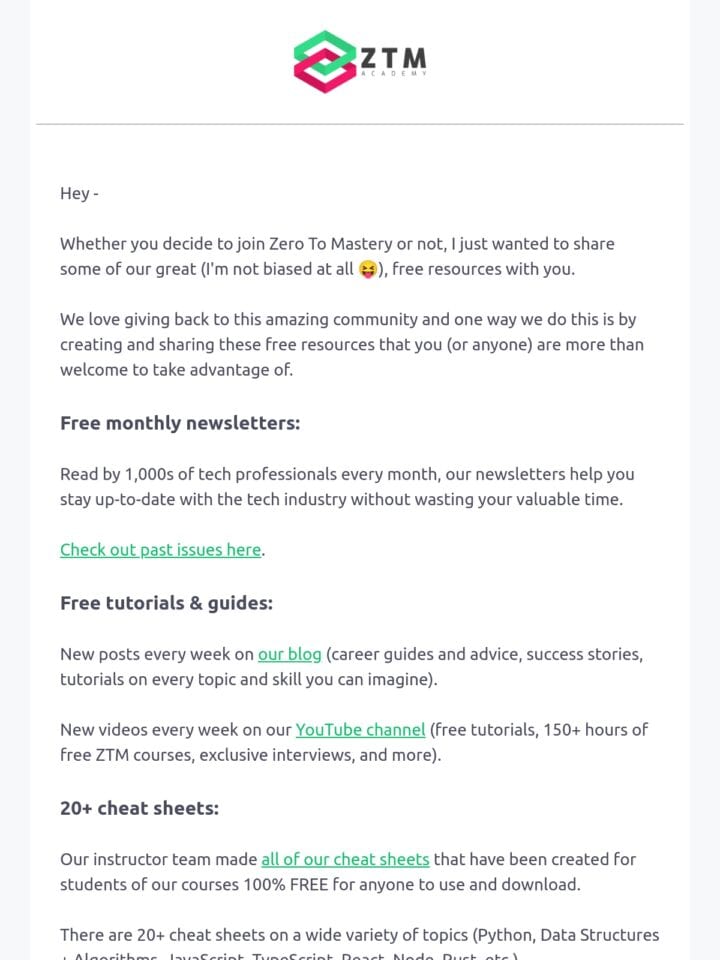
Task: Click the text "New videos every week on our"
Action: click(176, 730)
